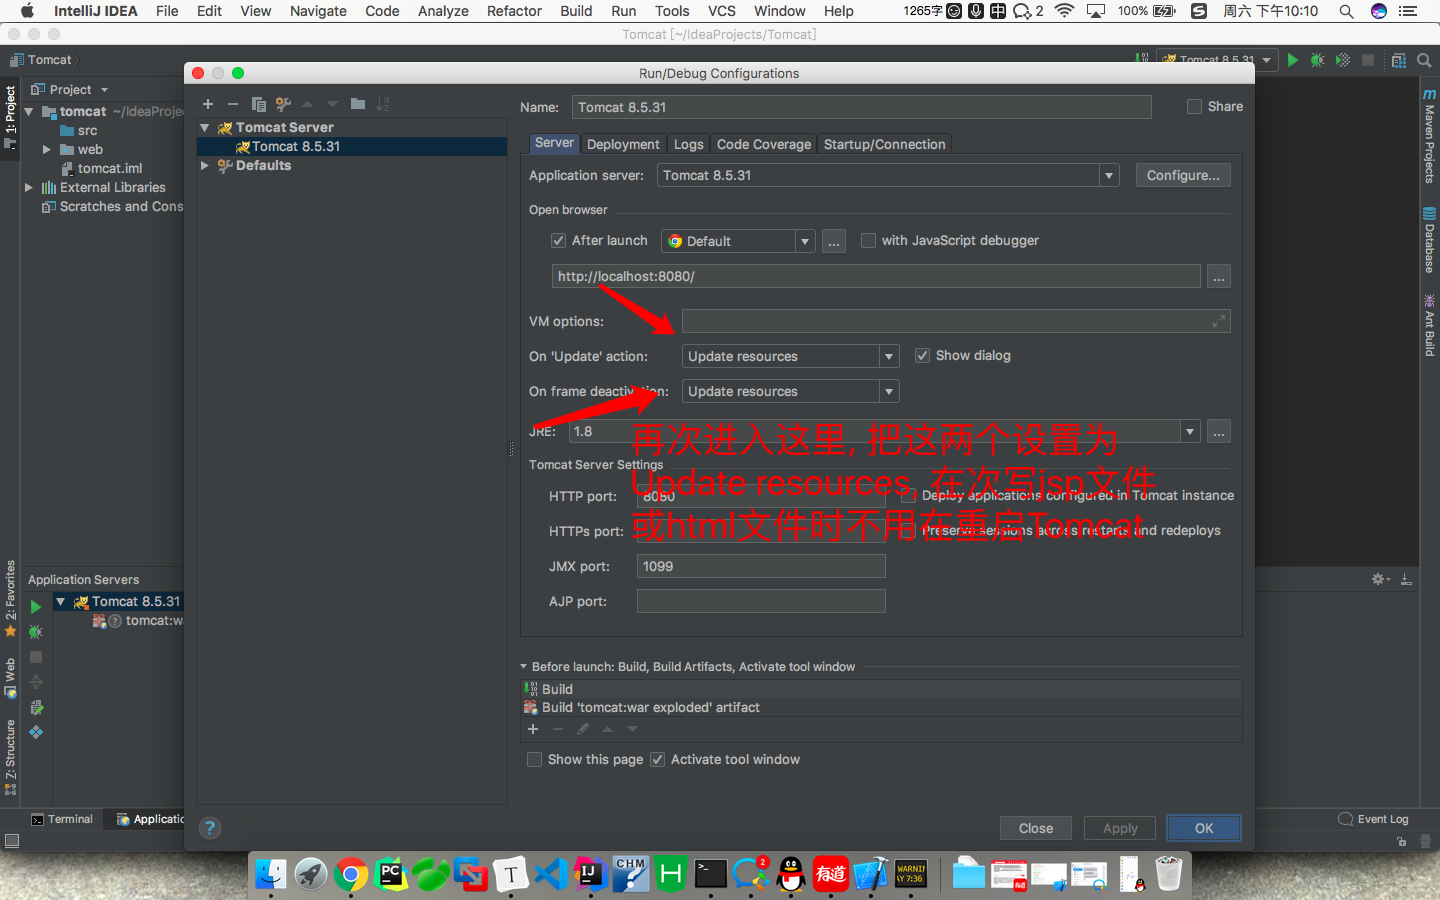Collapse Tomcat Server tree node

coord(205,127)
